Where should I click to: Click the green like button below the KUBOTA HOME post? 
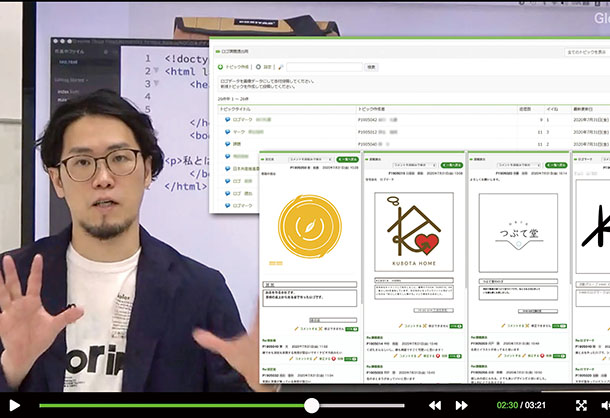point(456,326)
